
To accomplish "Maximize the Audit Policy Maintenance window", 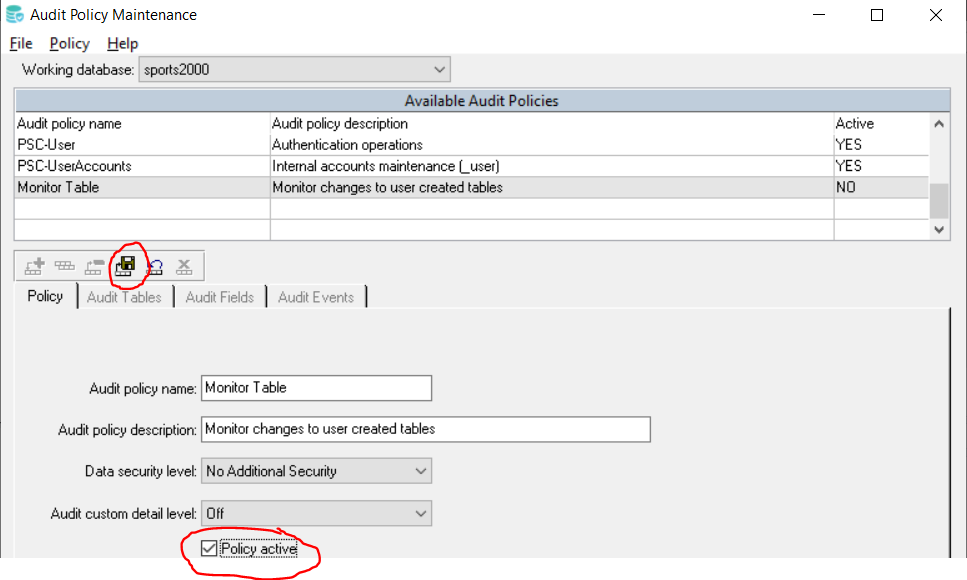I will pos(877,15).
